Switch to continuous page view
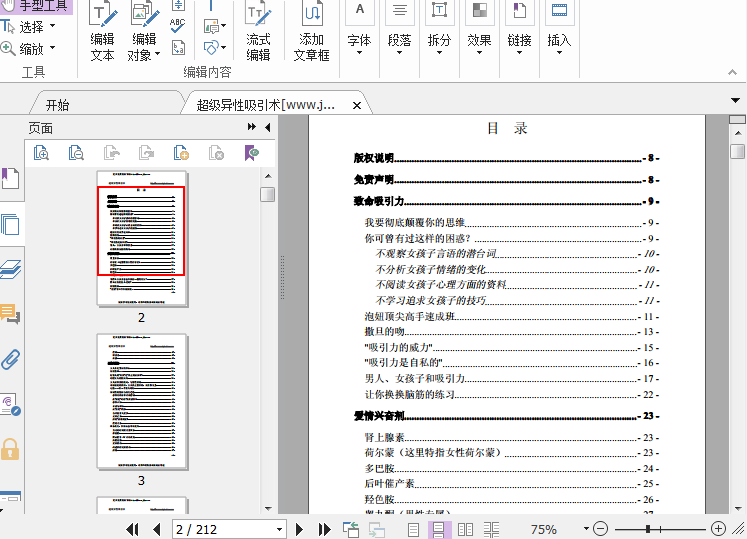 point(439,529)
